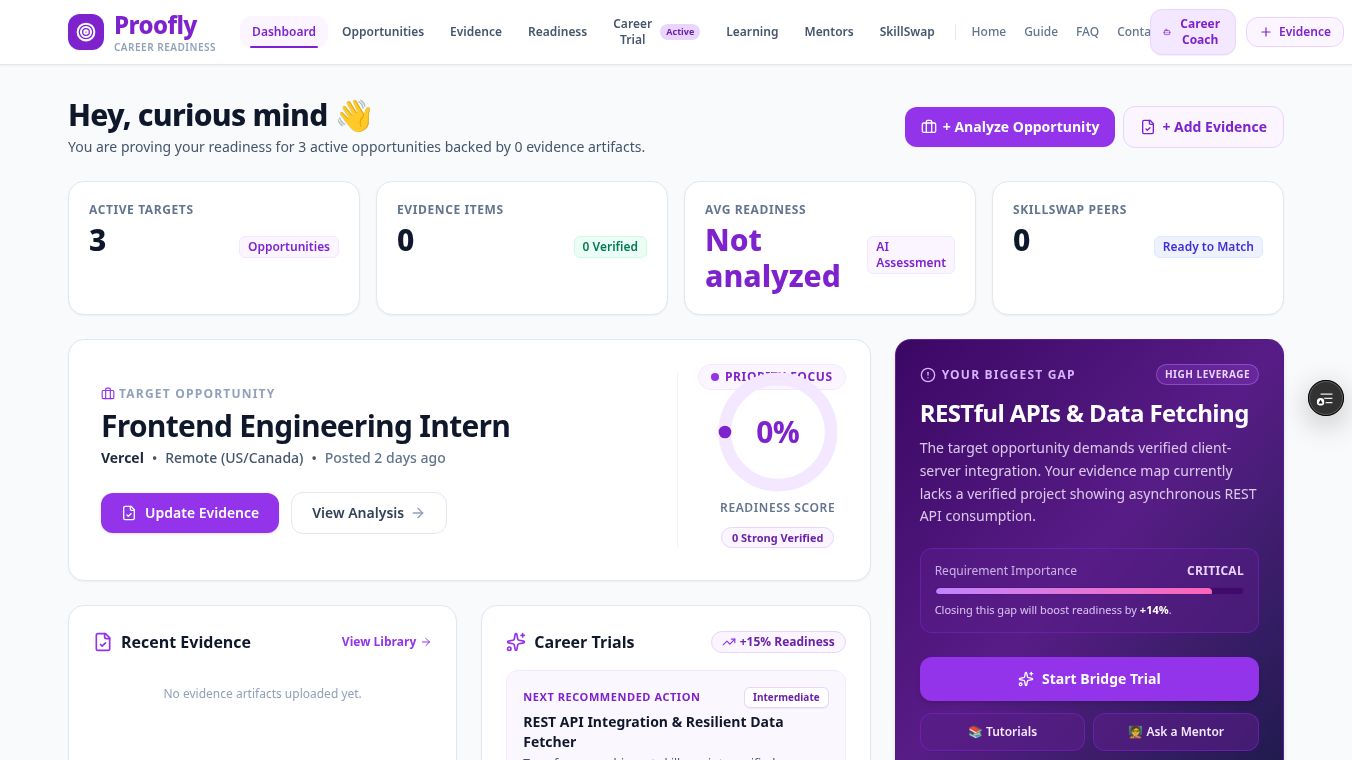The width and height of the screenshot is (1352, 760).
Task: Click the + Add Evidence button
Action: point(1203,127)
